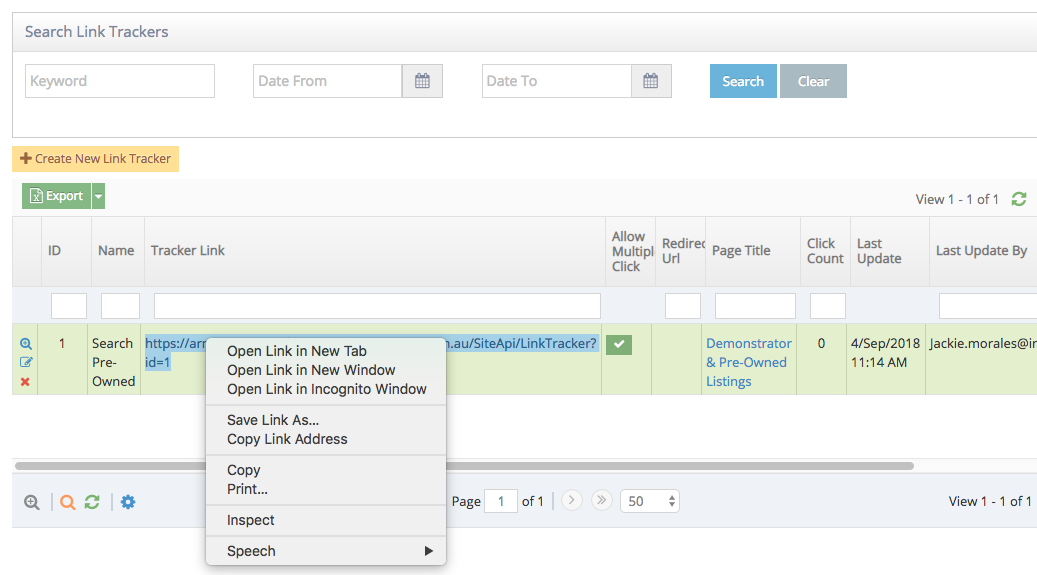Edit the Search Pre-Owned tracker row
1037x575 pixels.
[25, 362]
